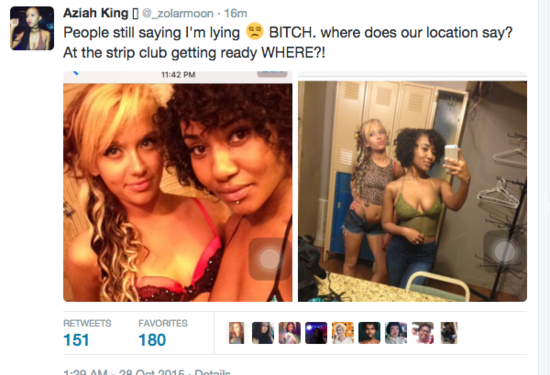Open third liker avatar with pink background

click(289, 333)
